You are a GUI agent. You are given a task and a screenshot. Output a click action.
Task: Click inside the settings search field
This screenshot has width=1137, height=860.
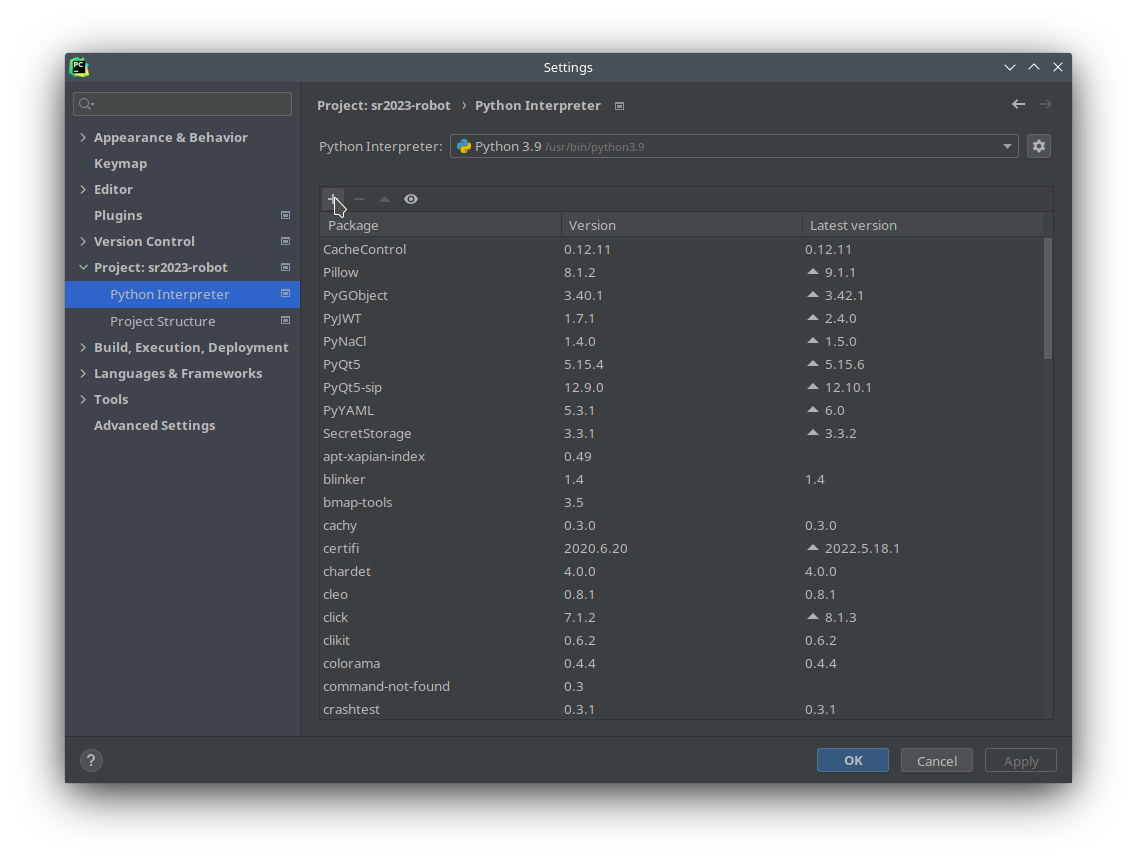pyautogui.click(x=182, y=104)
